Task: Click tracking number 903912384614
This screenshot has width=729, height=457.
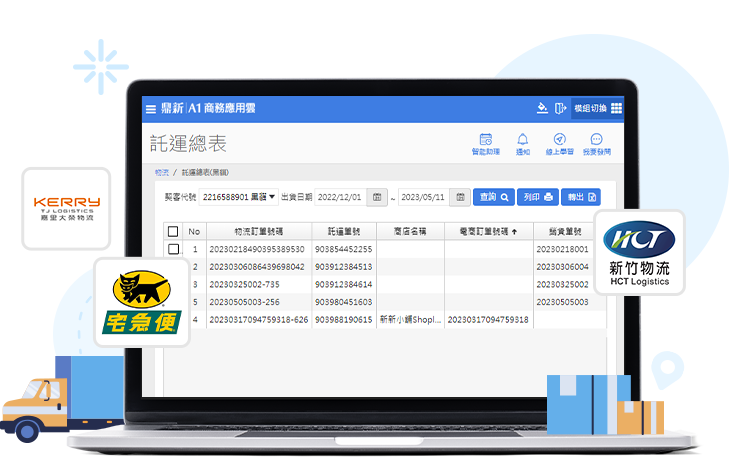Action: [x=344, y=285]
